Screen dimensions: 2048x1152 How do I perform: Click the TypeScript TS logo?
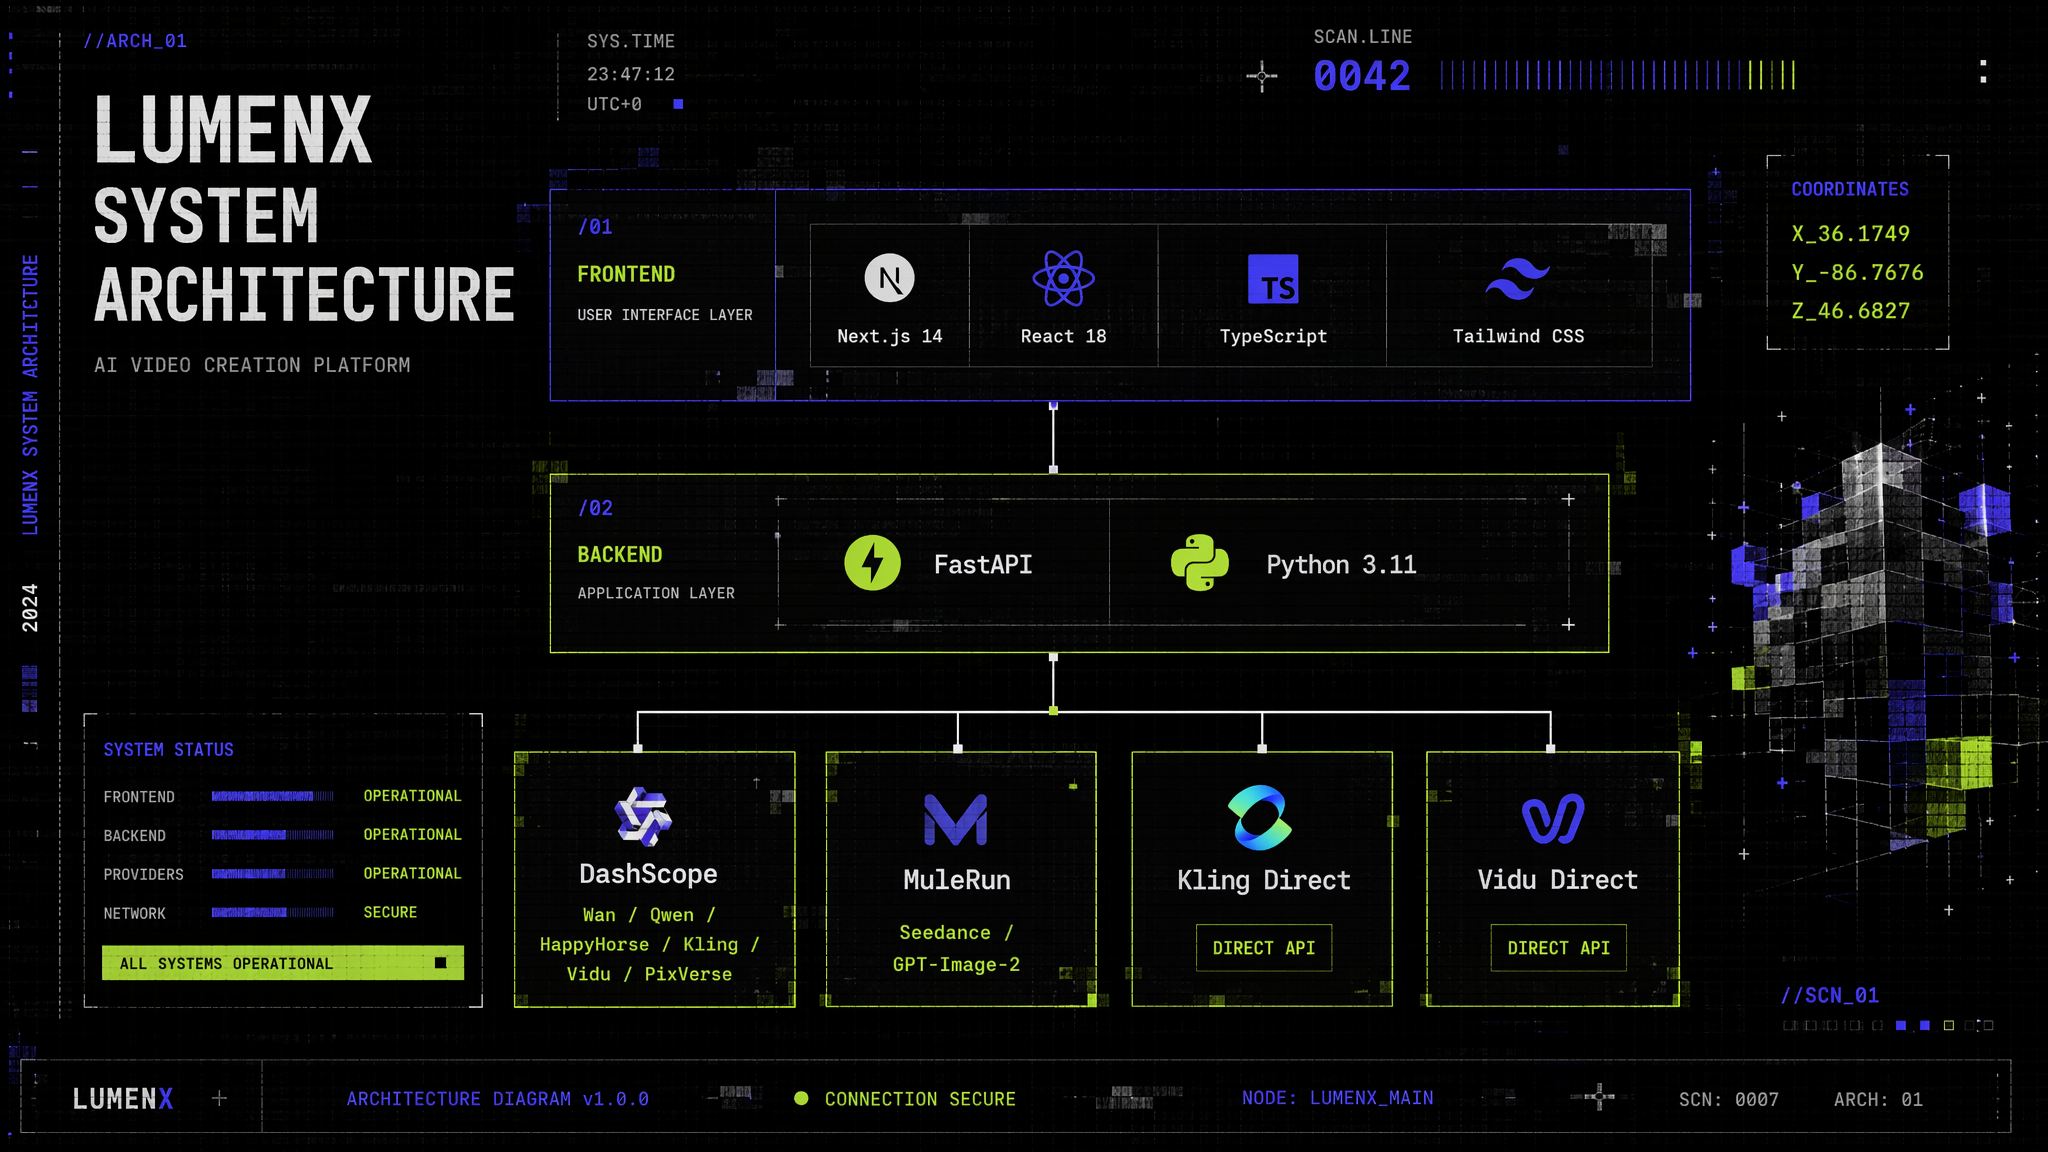[x=1273, y=279]
